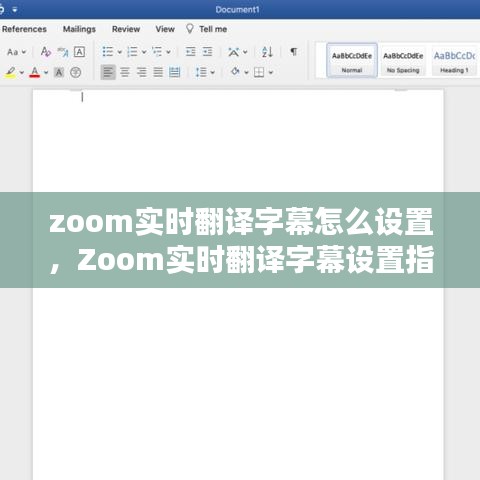
Task: Toggle align text right
Action: pyautogui.click(x=141, y=72)
